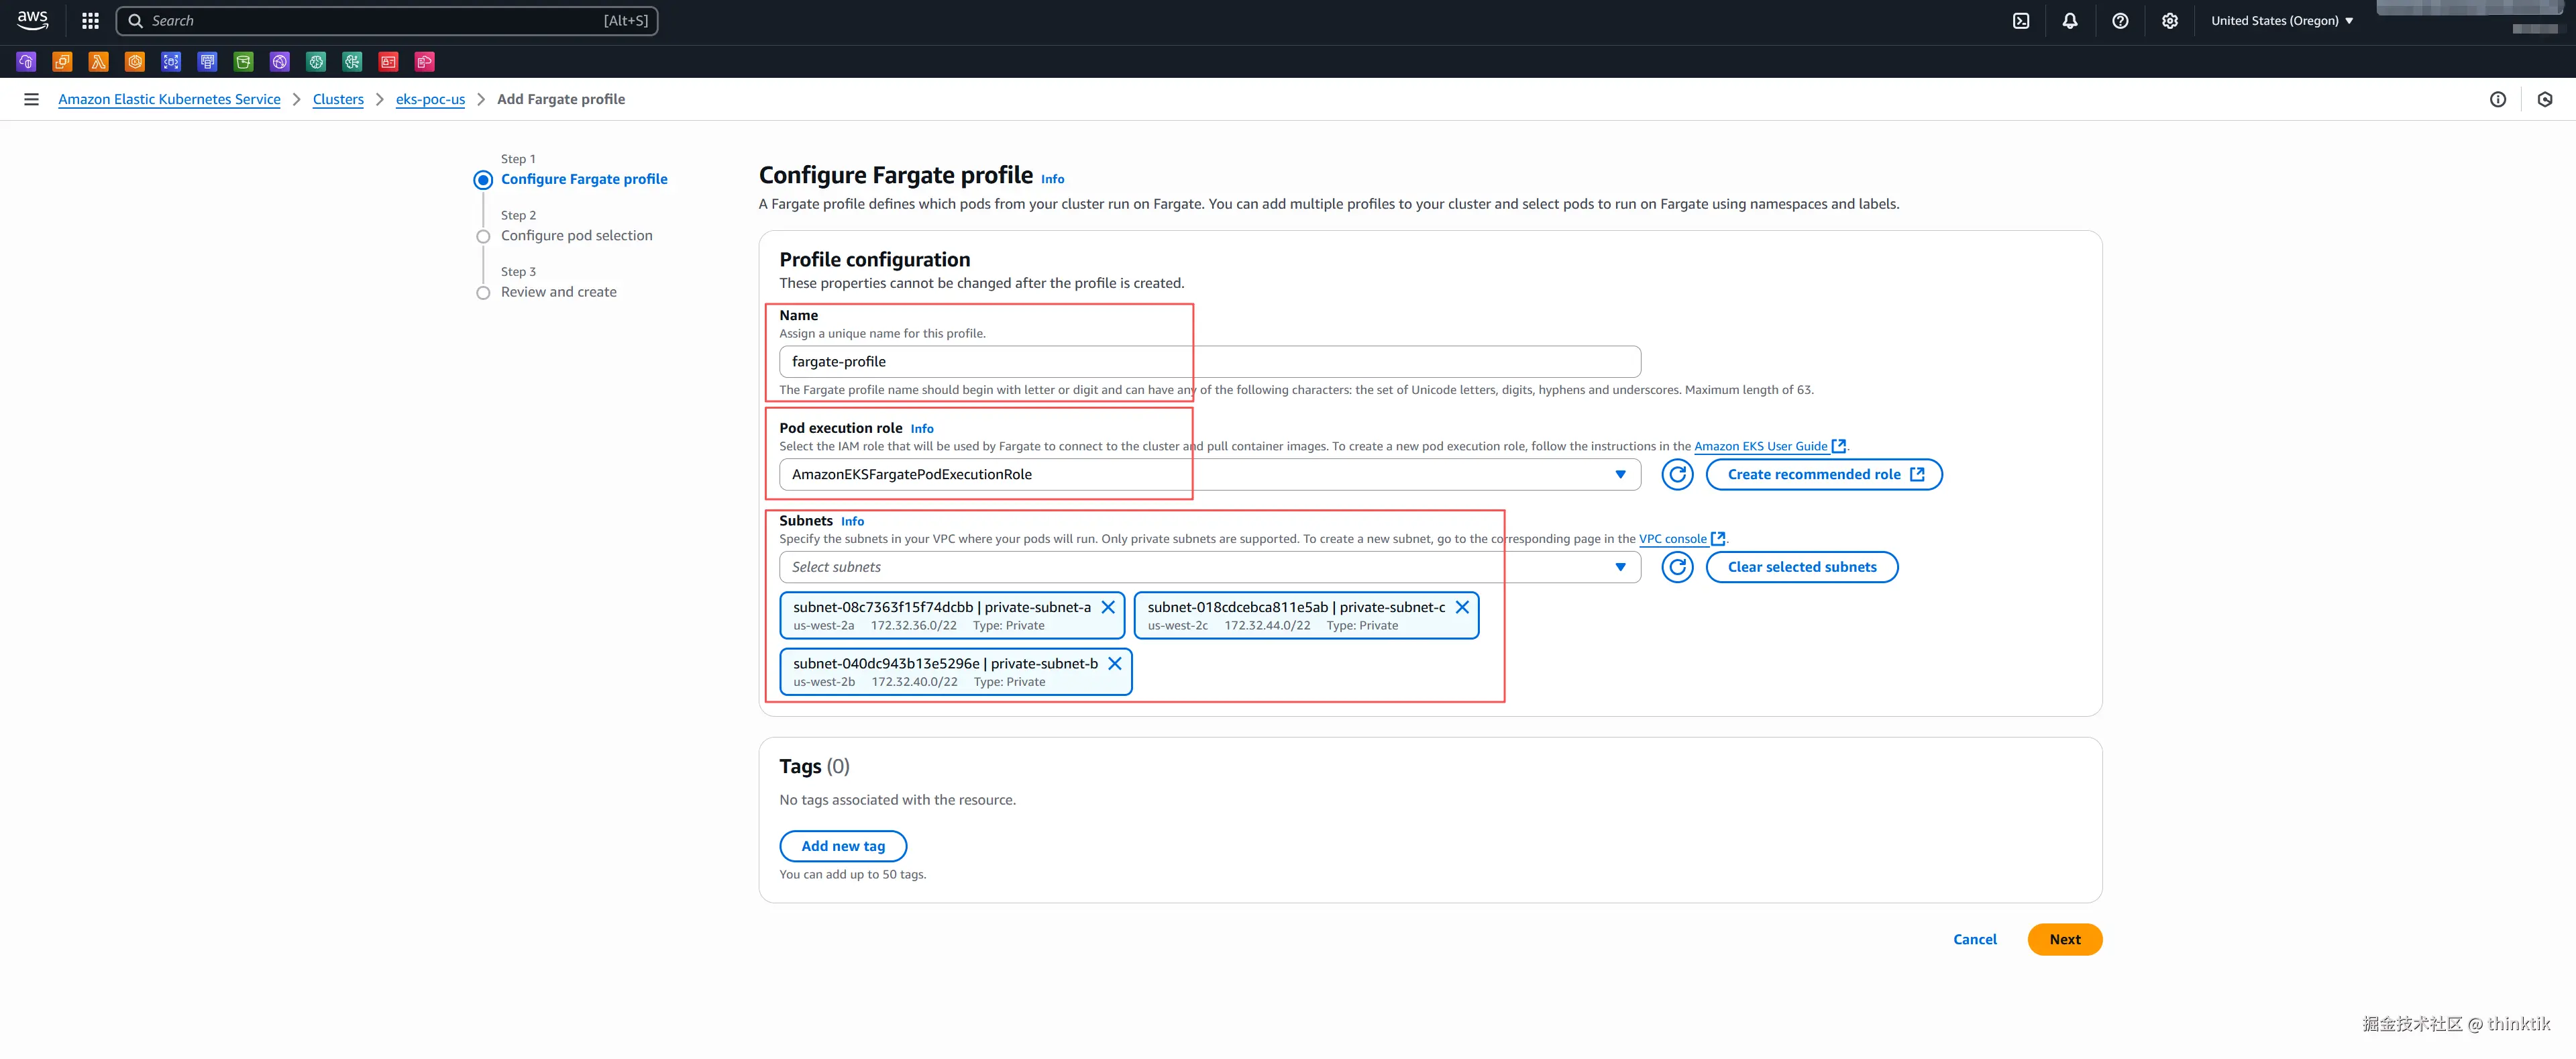Refresh the subnets list

1677,567
